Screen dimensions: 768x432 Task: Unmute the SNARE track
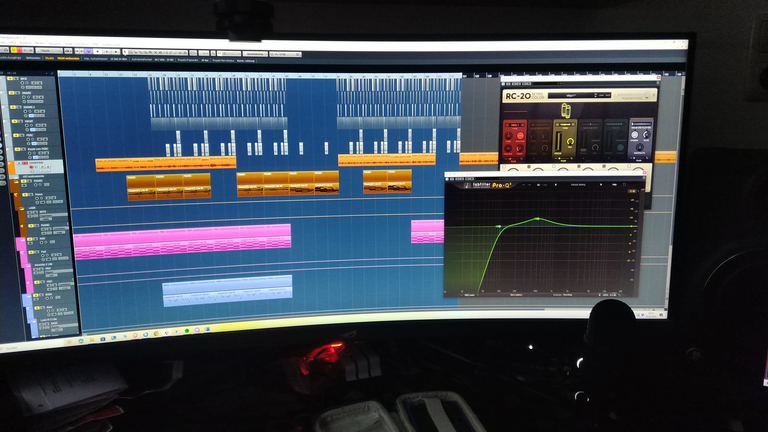pyautogui.click(x=11, y=93)
